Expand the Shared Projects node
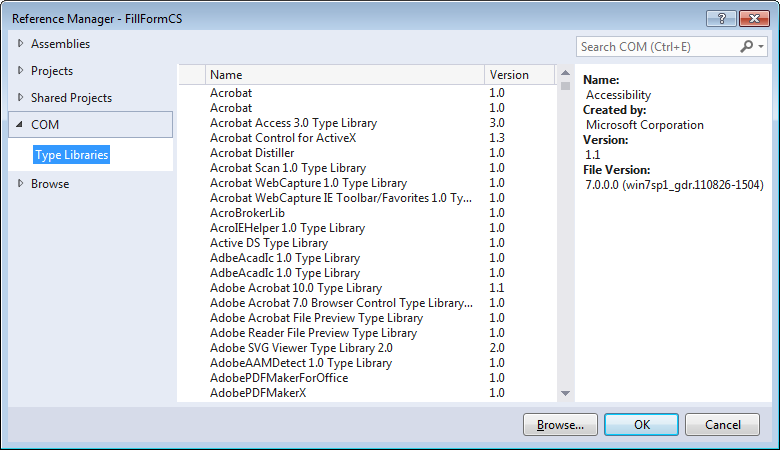This screenshot has height=450, width=780. click(x=20, y=97)
